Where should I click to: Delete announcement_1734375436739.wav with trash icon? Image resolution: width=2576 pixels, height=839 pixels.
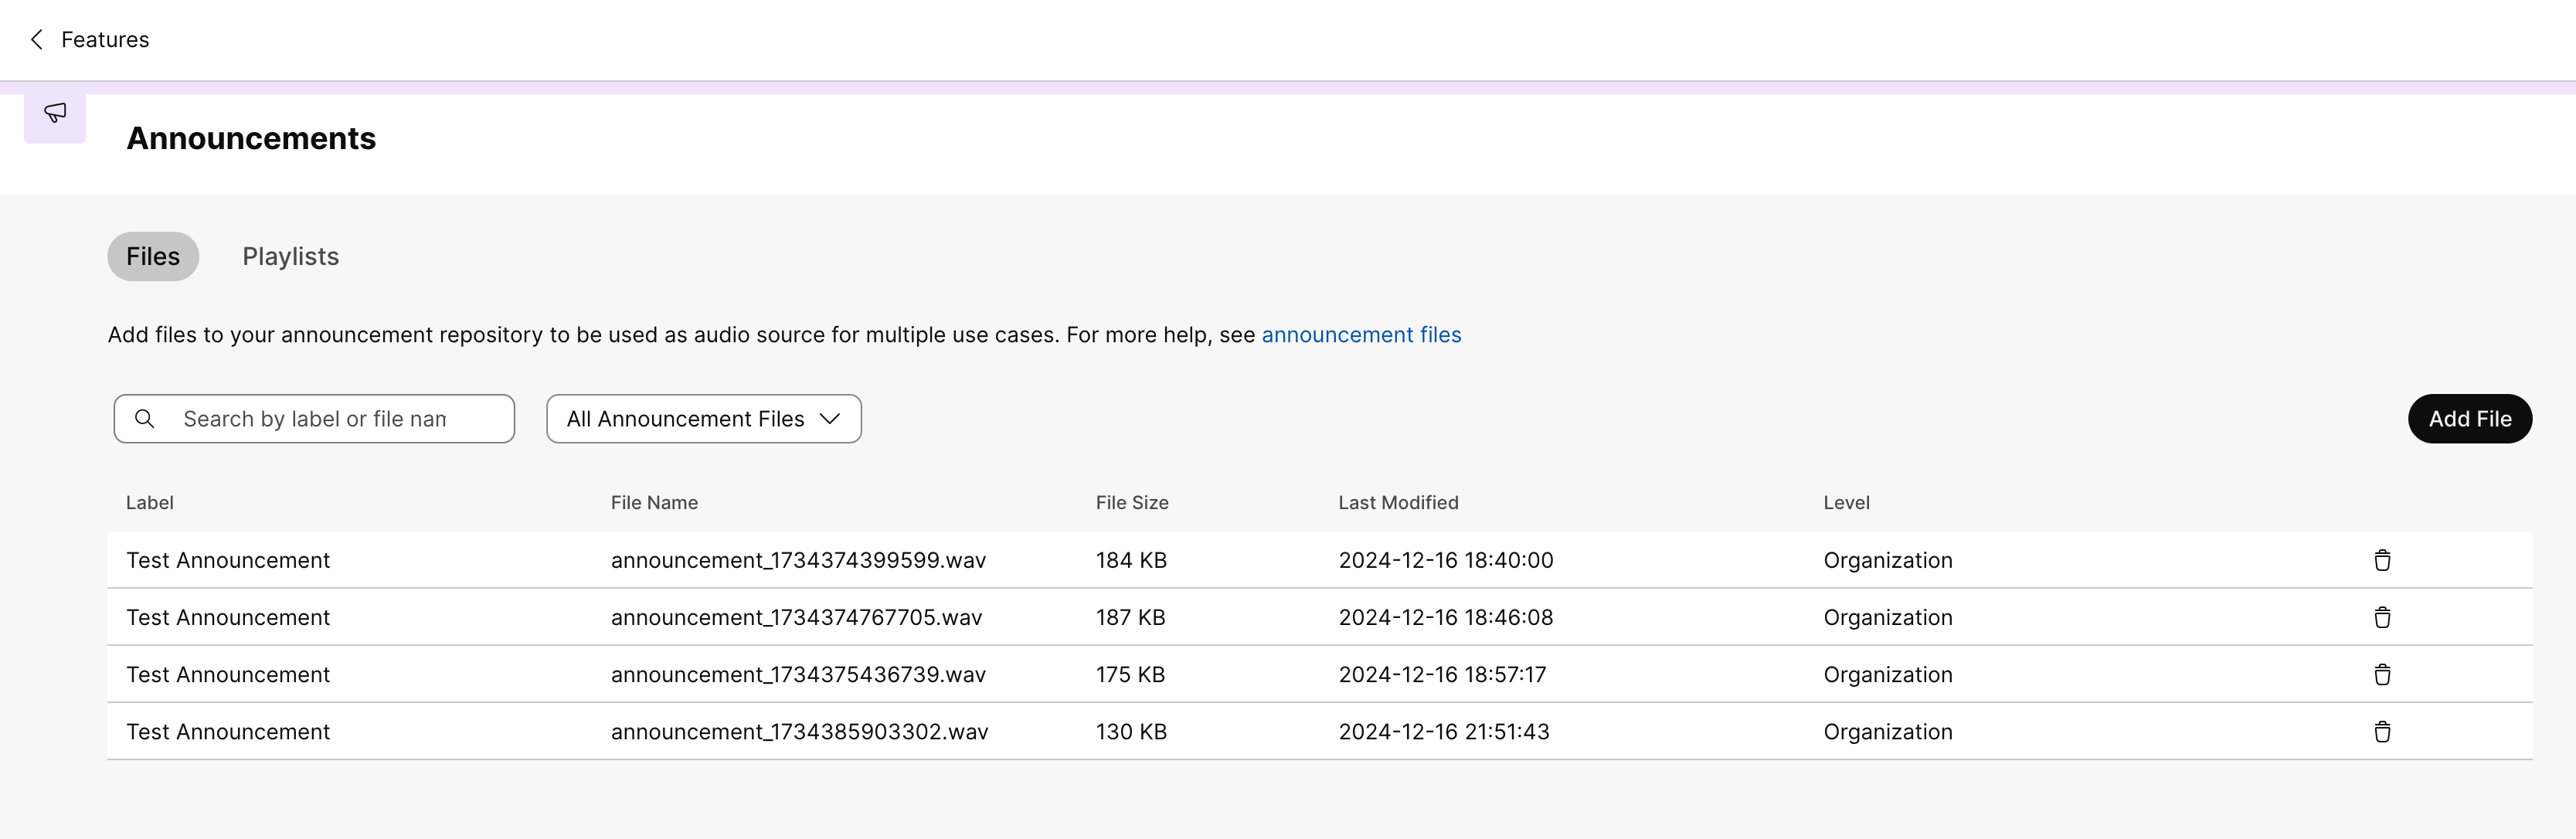coord(2382,674)
